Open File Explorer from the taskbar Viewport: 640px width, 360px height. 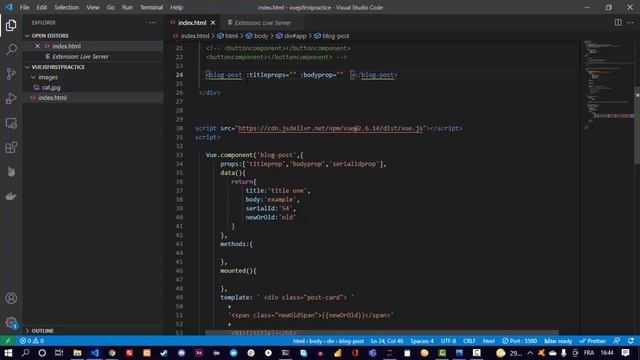point(77,353)
